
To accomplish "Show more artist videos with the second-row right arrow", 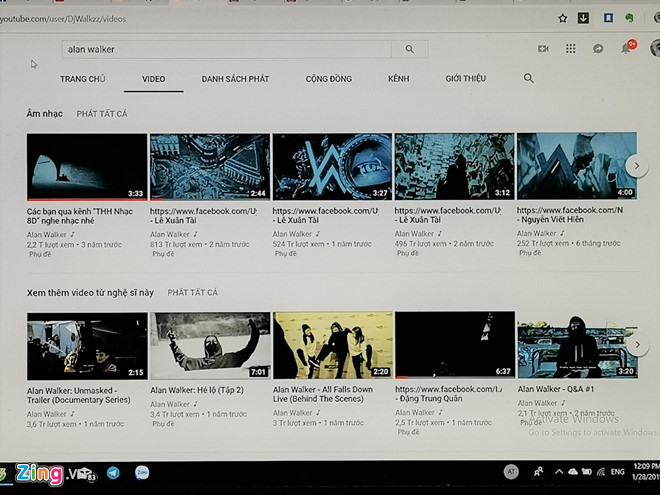I will coord(638,345).
